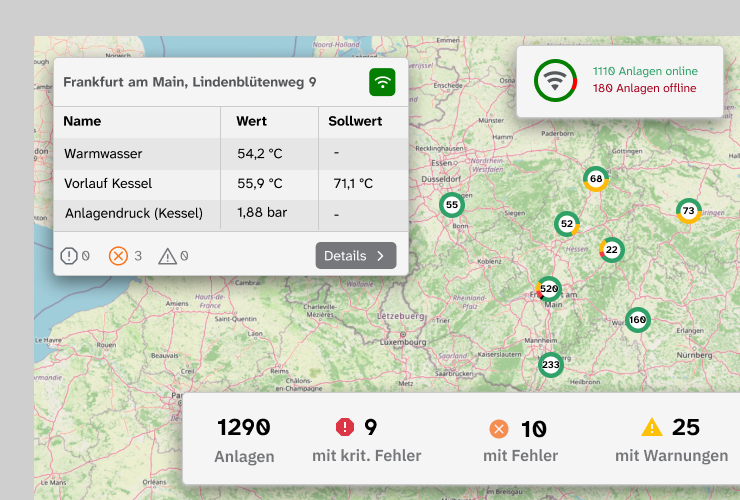Click the 'Düsseldorf' label on the map
740x500 pixels.
coord(441,179)
